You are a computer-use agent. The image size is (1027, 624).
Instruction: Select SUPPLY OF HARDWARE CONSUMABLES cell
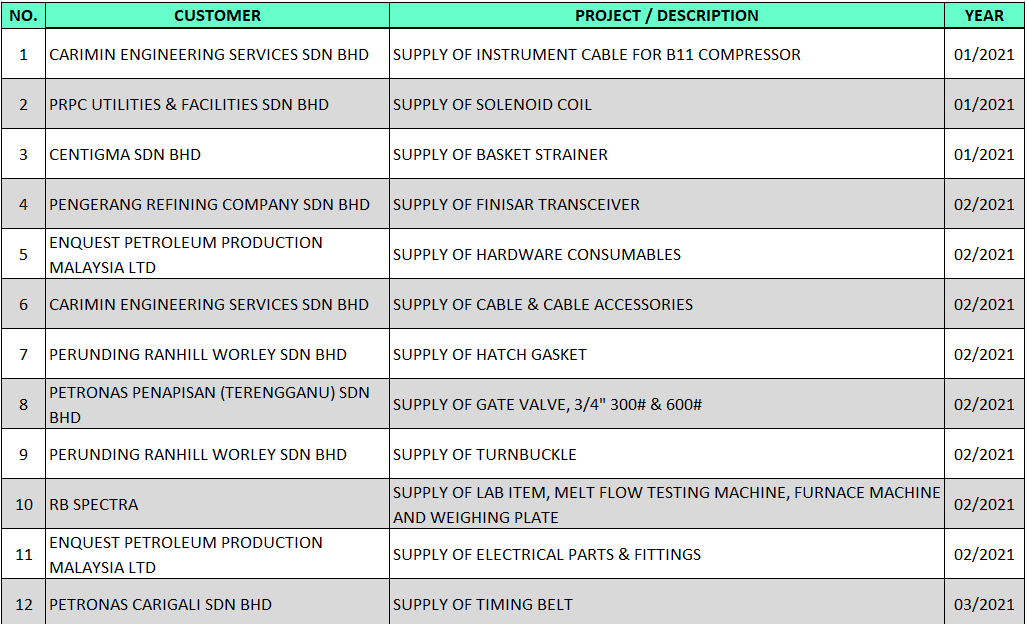tap(537, 254)
